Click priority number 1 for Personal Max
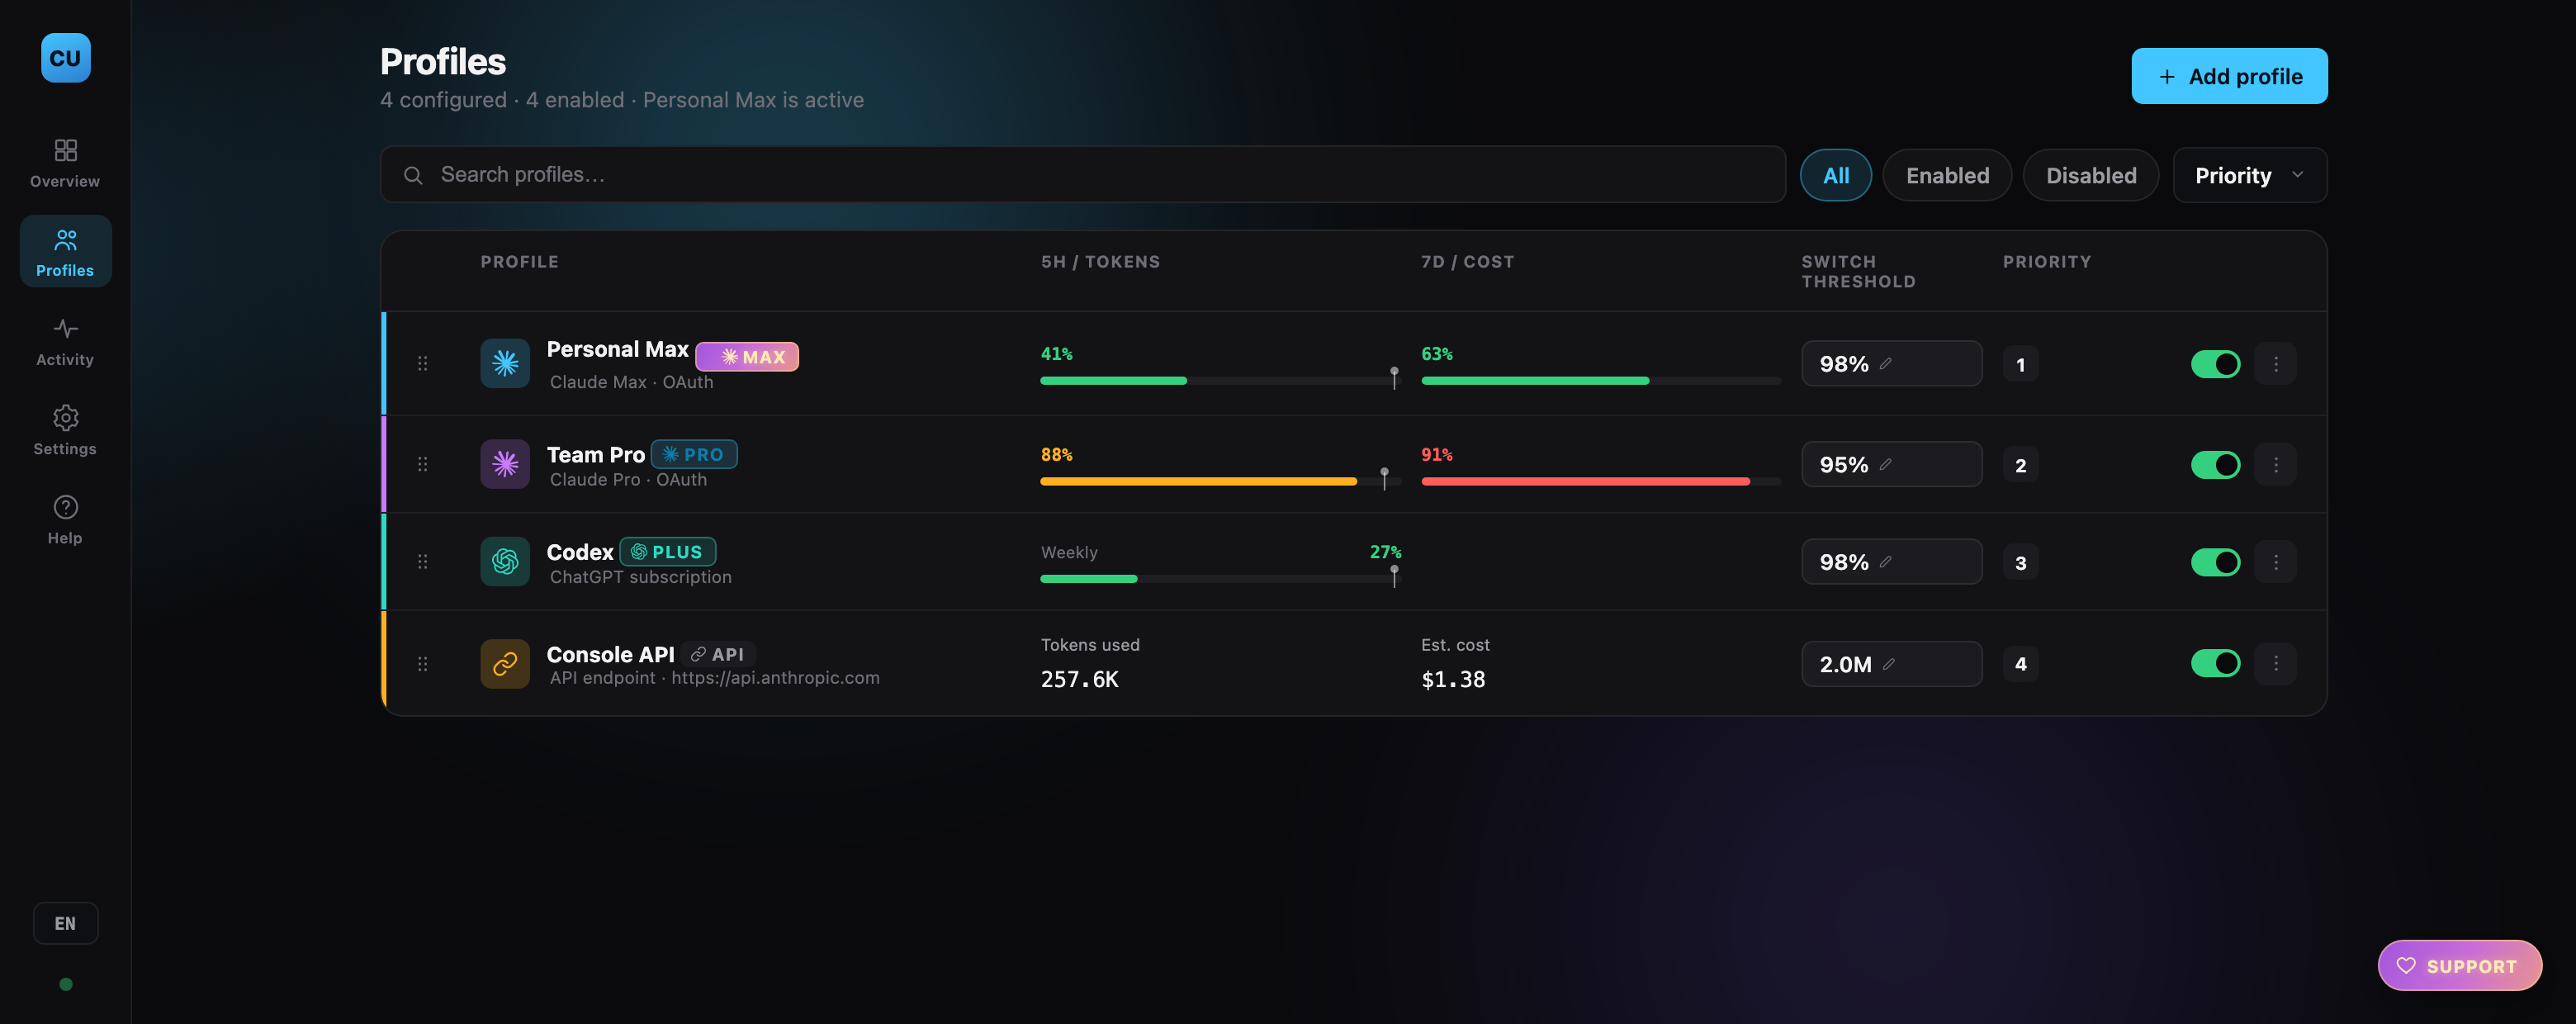This screenshot has height=1024, width=2576. [2020, 364]
